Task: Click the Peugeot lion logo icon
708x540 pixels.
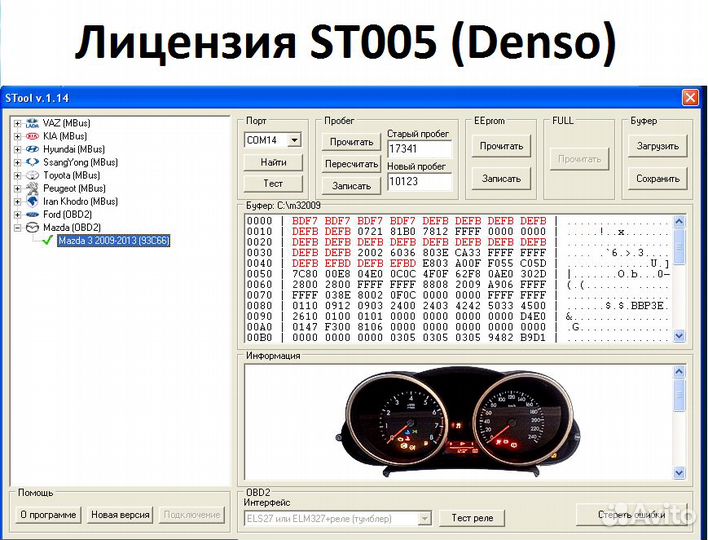Action: (x=33, y=188)
